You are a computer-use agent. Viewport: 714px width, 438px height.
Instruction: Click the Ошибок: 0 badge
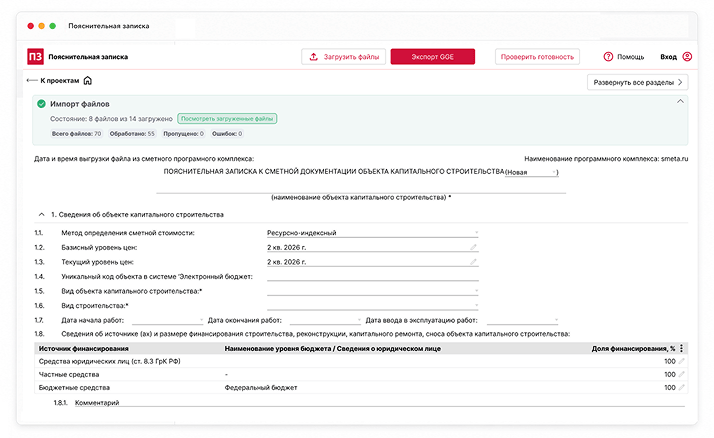click(227, 134)
